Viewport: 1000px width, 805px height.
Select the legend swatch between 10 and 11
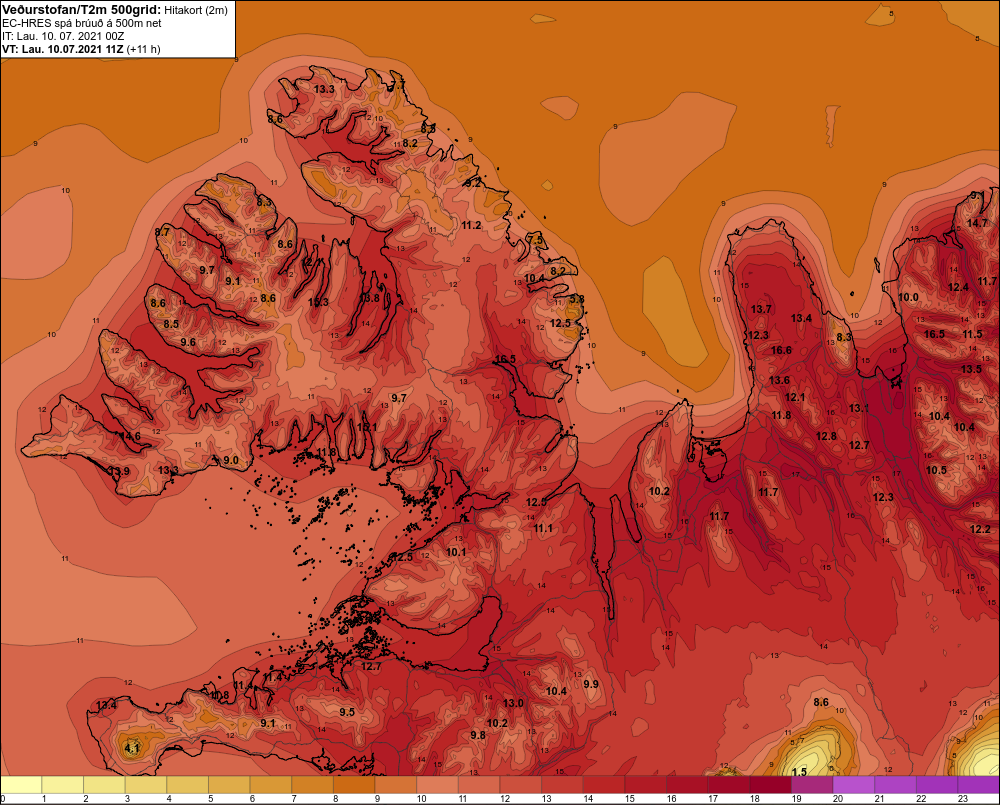coord(438,785)
